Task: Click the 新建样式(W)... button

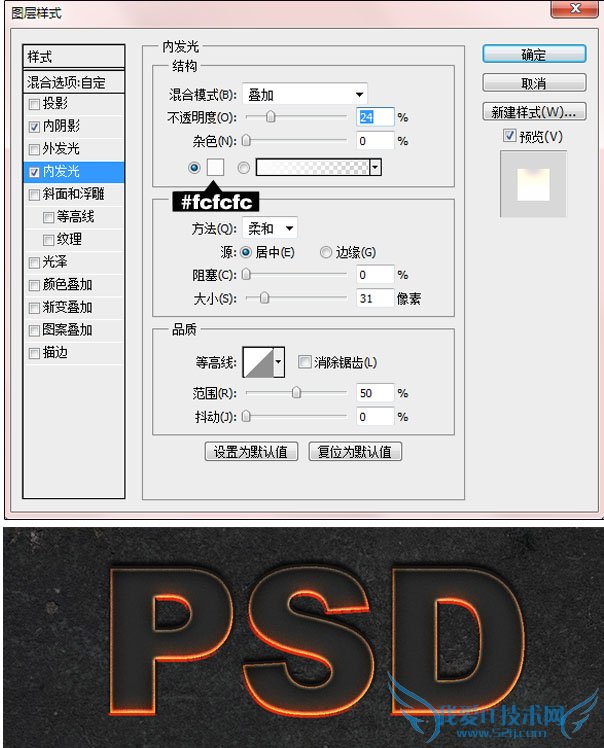Action: tap(534, 112)
